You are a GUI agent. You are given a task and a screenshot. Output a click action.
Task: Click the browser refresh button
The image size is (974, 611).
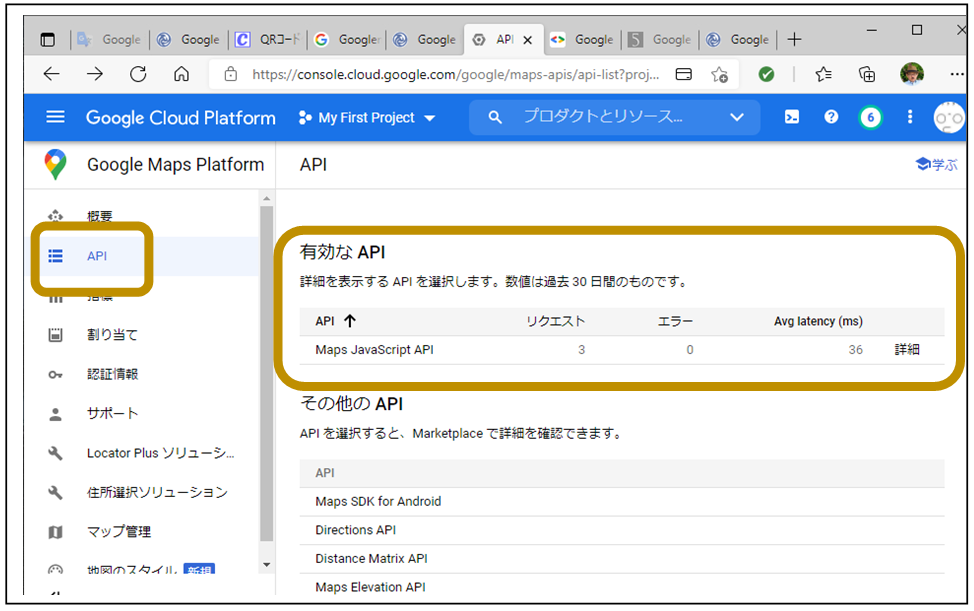coord(138,74)
